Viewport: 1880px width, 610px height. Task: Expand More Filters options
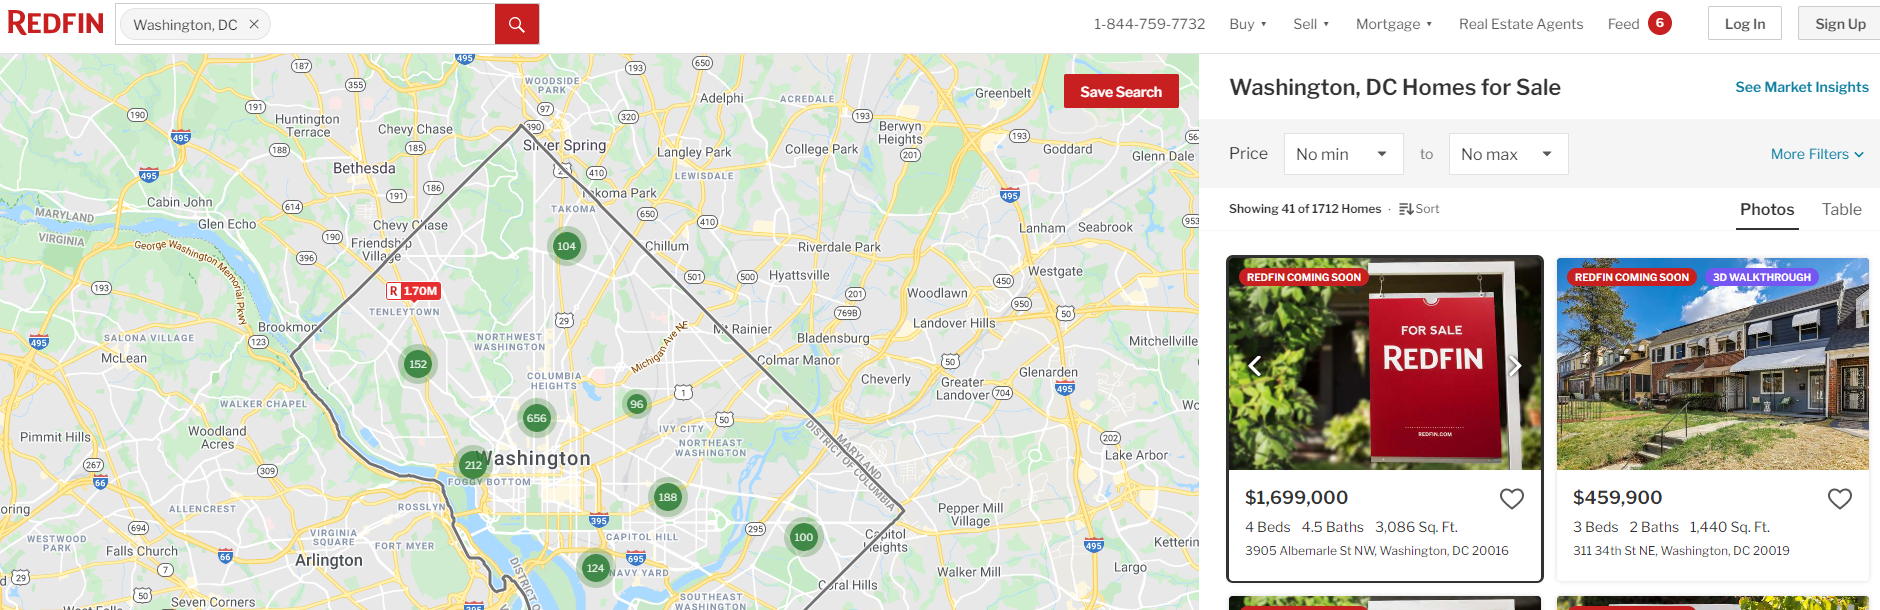coord(1817,154)
